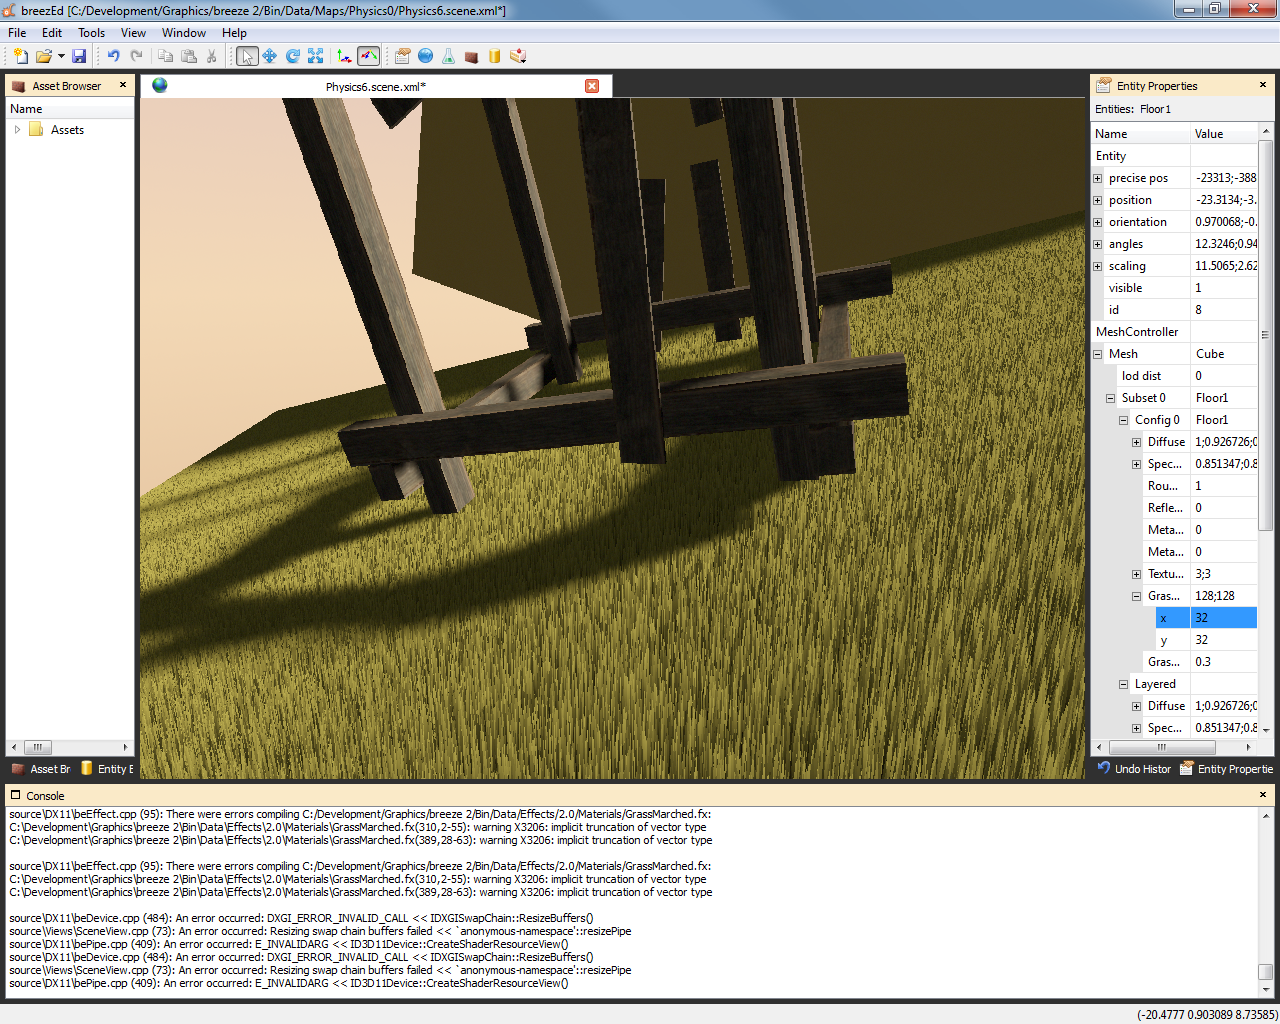Click the brown brick toolbar icon

tap(471, 56)
